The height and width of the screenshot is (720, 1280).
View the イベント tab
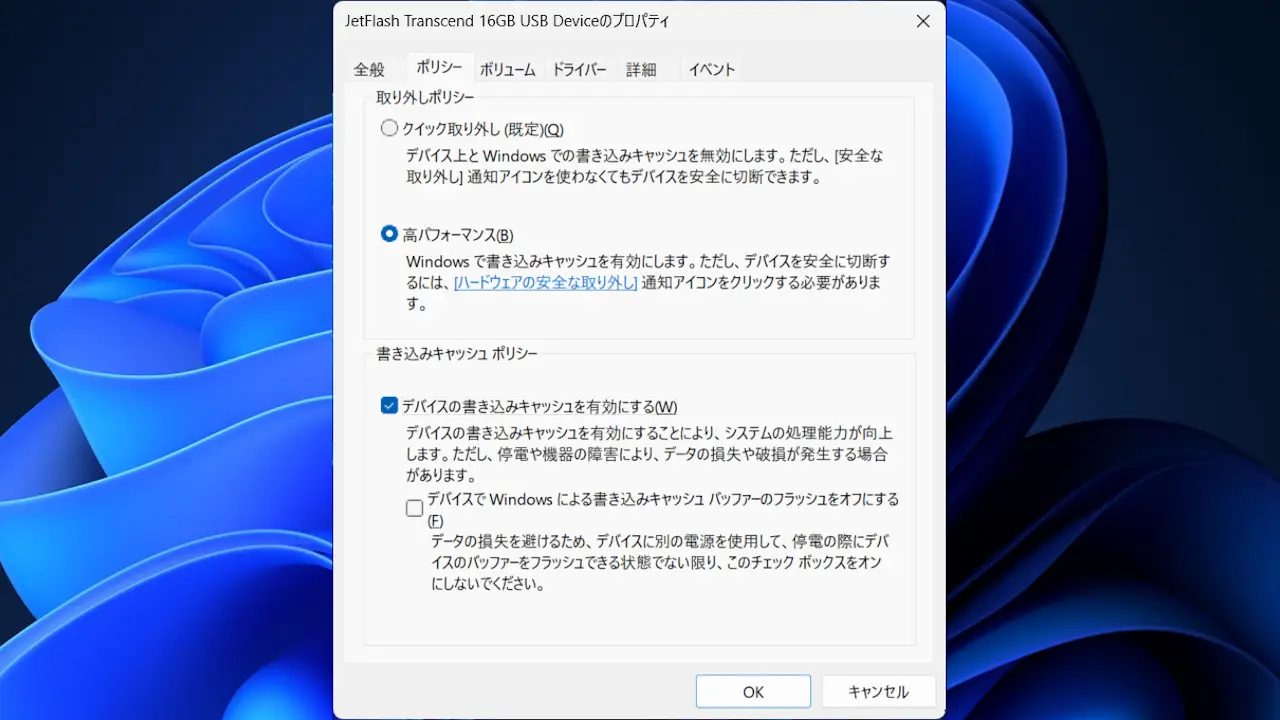712,70
